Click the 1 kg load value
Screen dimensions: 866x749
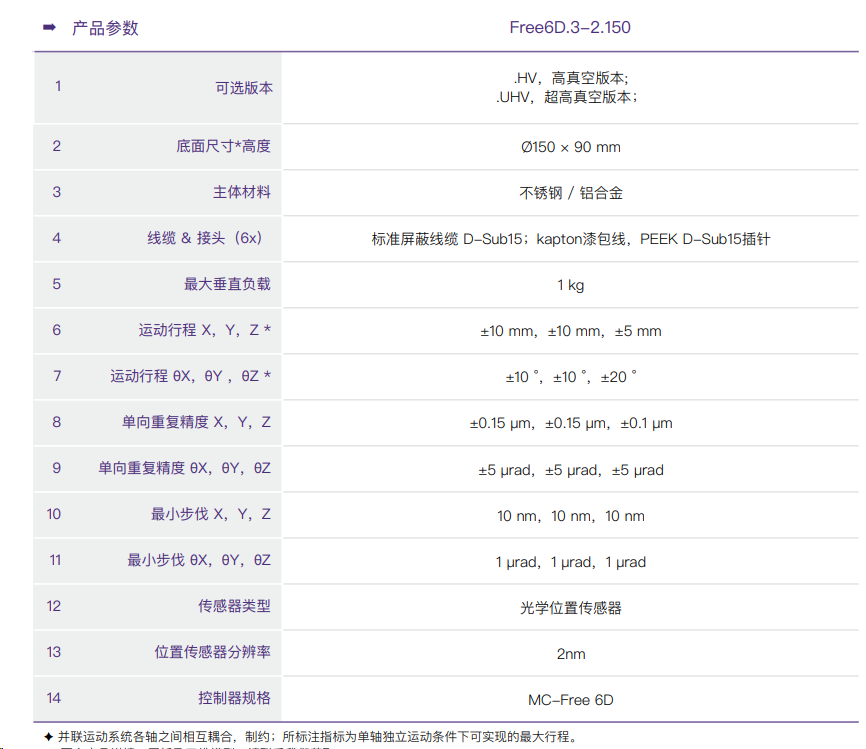click(570, 285)
